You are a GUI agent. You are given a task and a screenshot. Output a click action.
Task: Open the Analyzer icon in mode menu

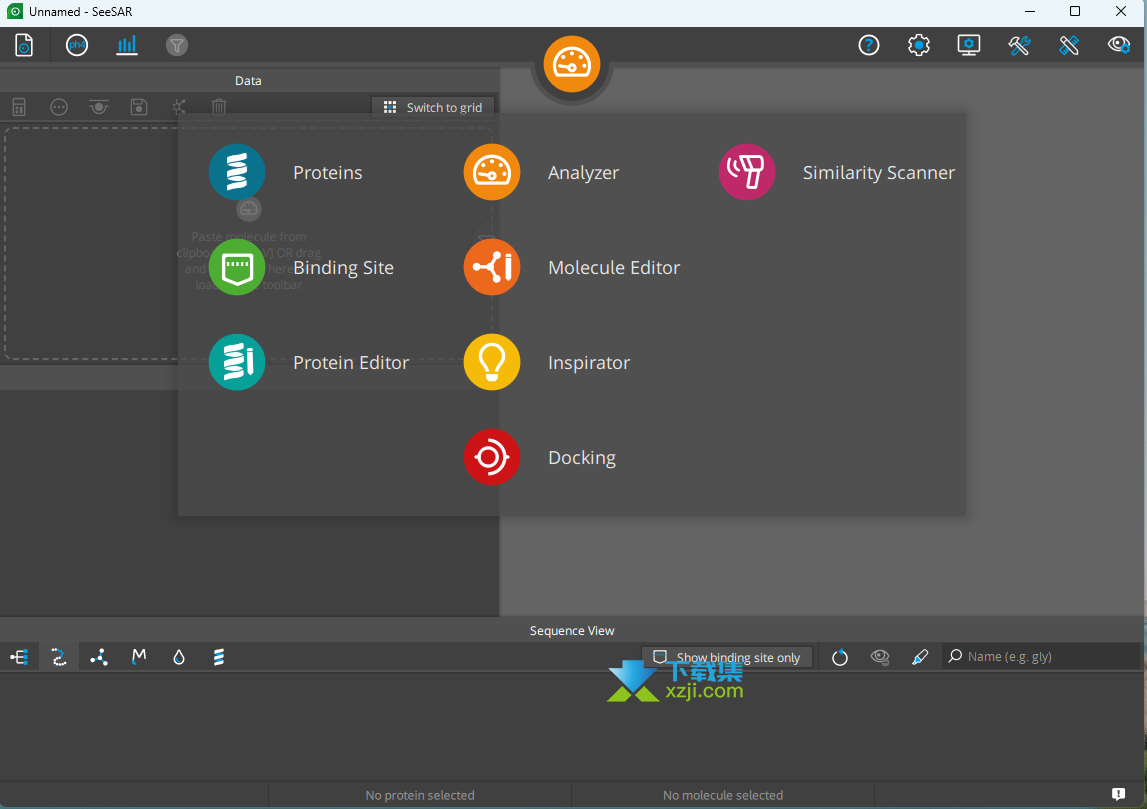492,173
